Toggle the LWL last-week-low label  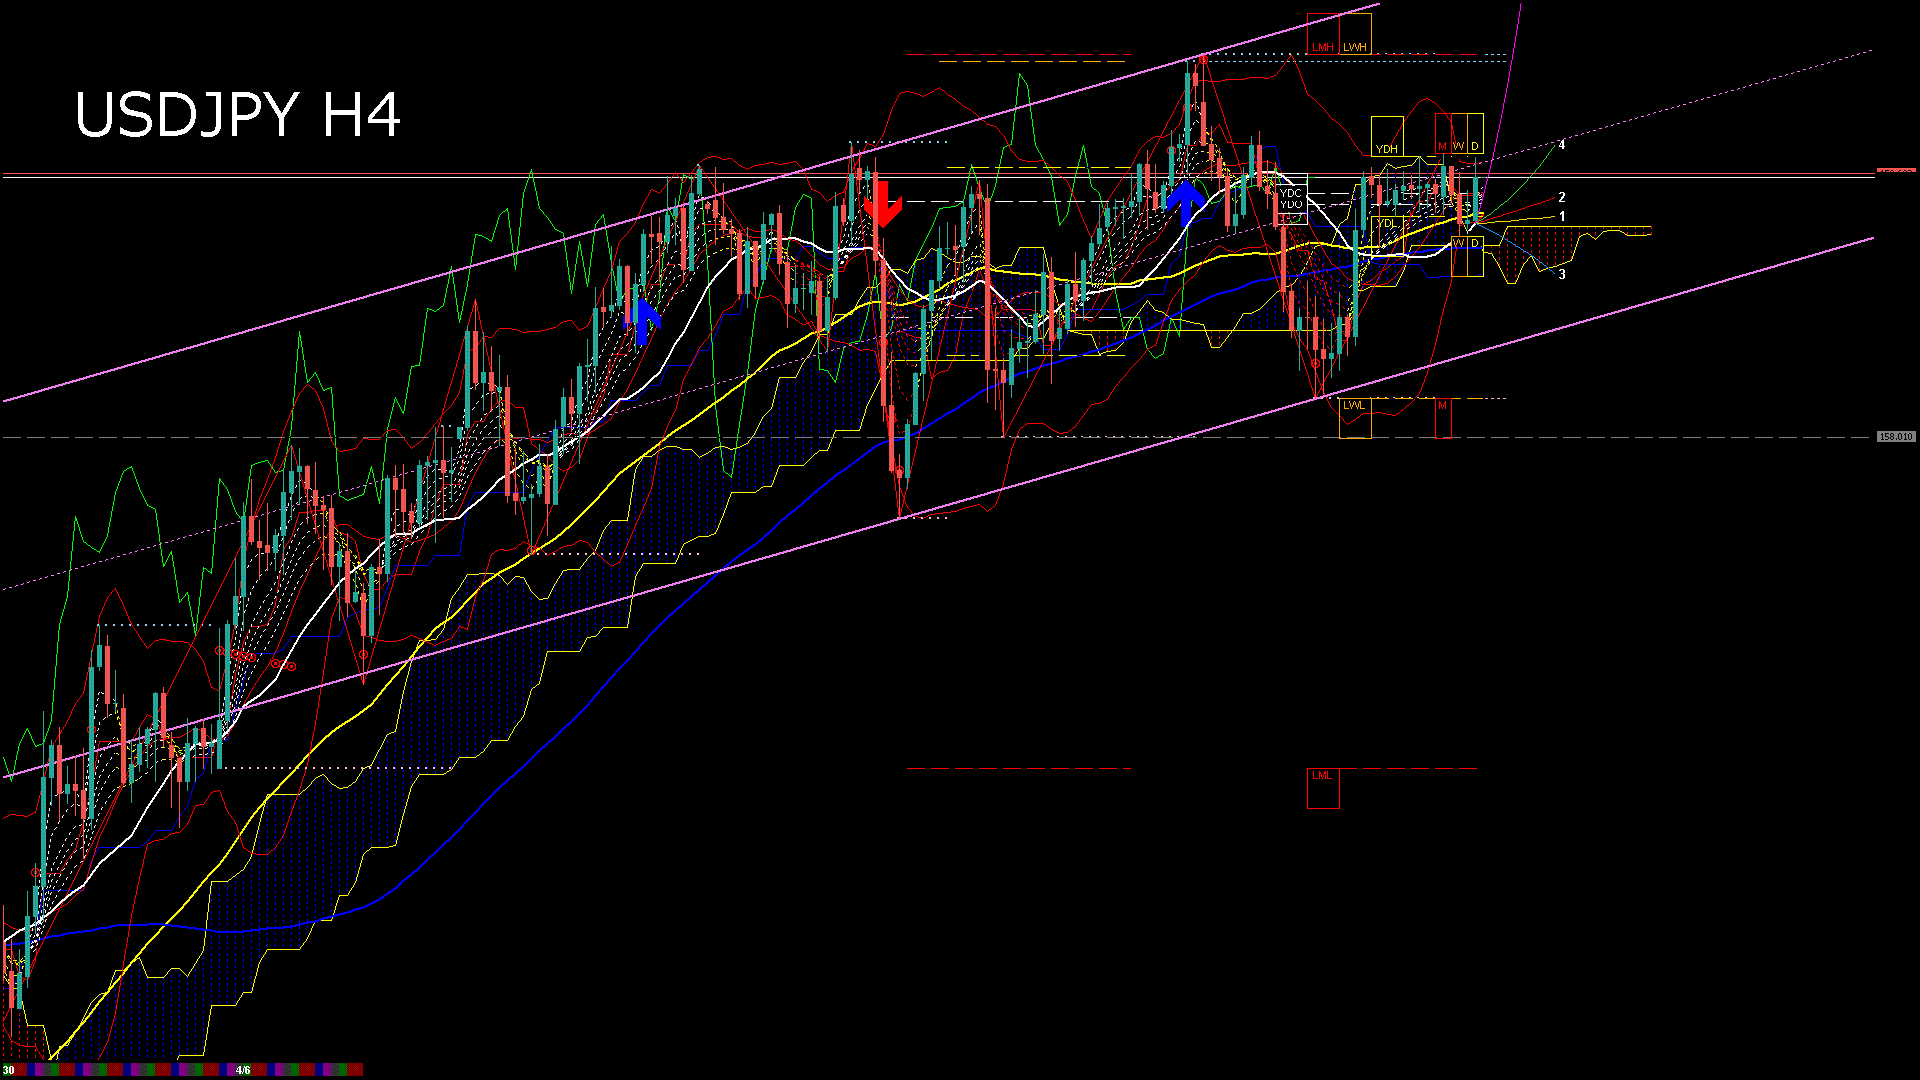1354,404
